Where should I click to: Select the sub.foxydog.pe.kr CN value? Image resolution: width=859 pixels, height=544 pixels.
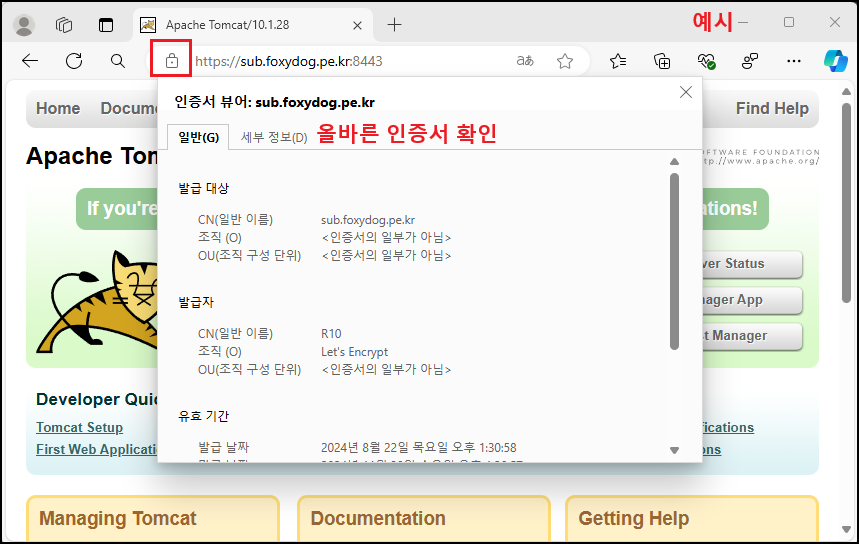coord(368,220)
